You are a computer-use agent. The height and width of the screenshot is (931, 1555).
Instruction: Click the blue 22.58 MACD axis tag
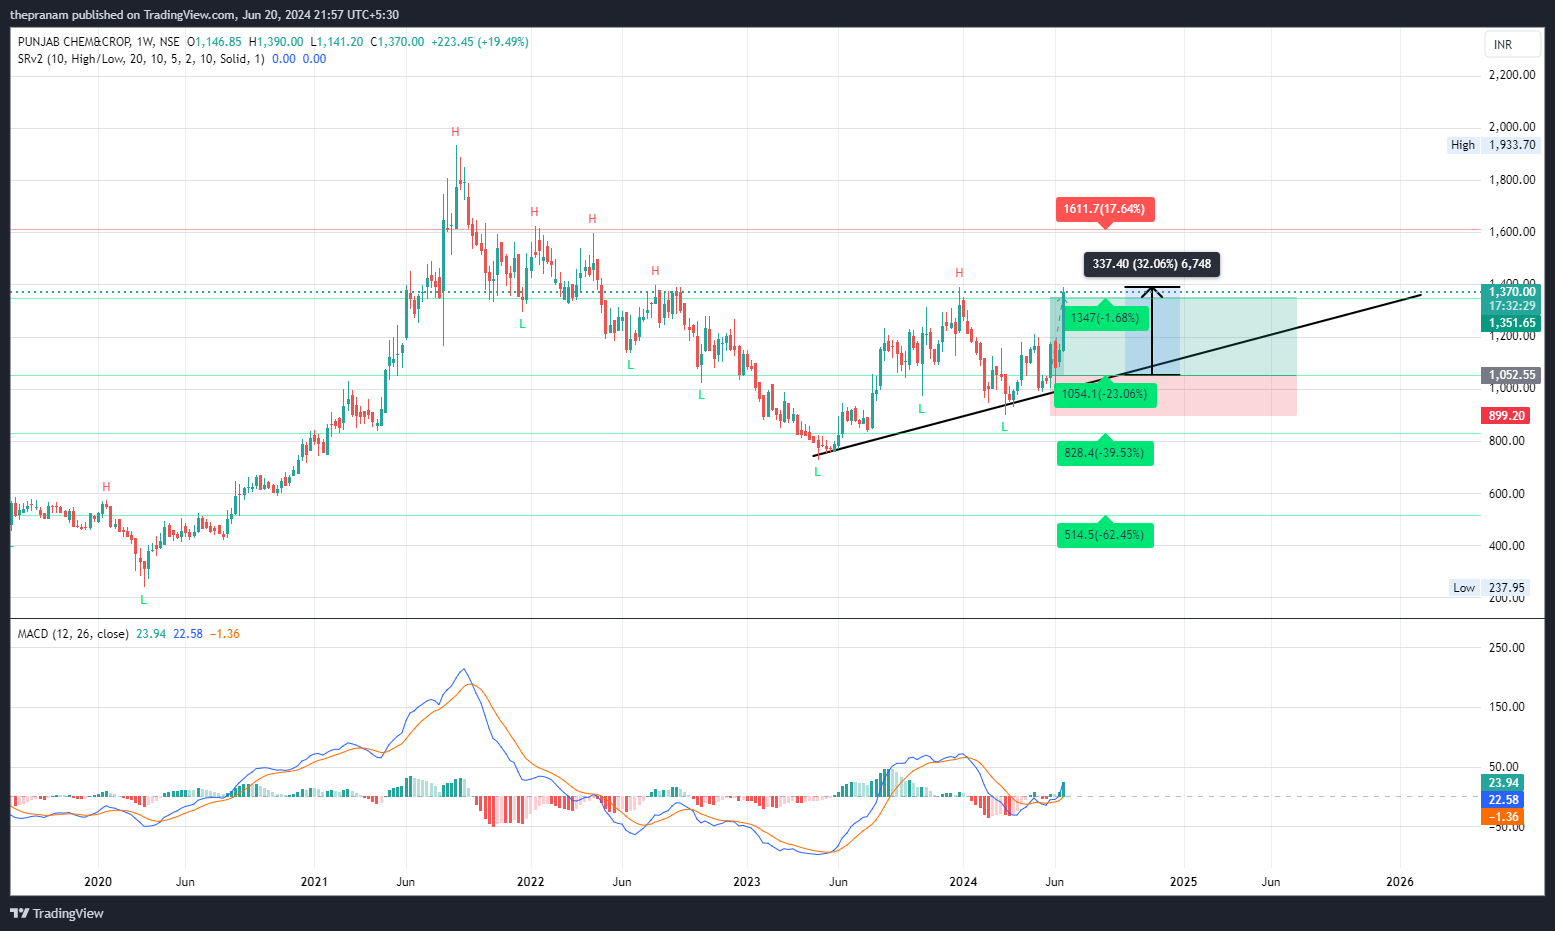click(1503, 800)
